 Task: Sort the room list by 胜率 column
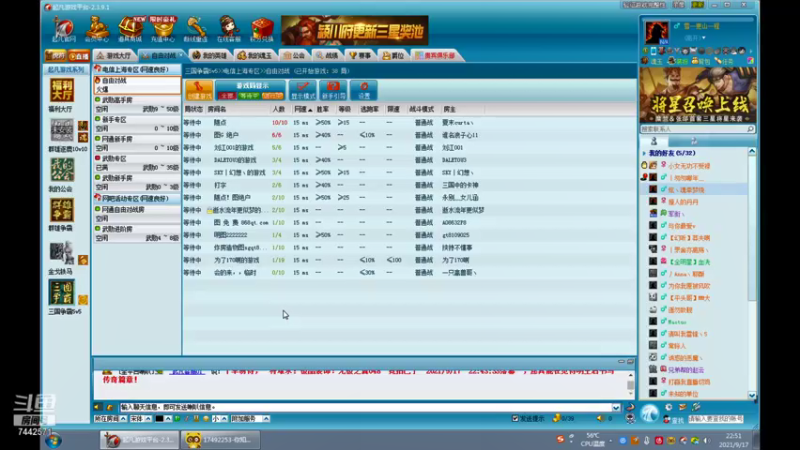pyautogui.click(x=322, y=109)
